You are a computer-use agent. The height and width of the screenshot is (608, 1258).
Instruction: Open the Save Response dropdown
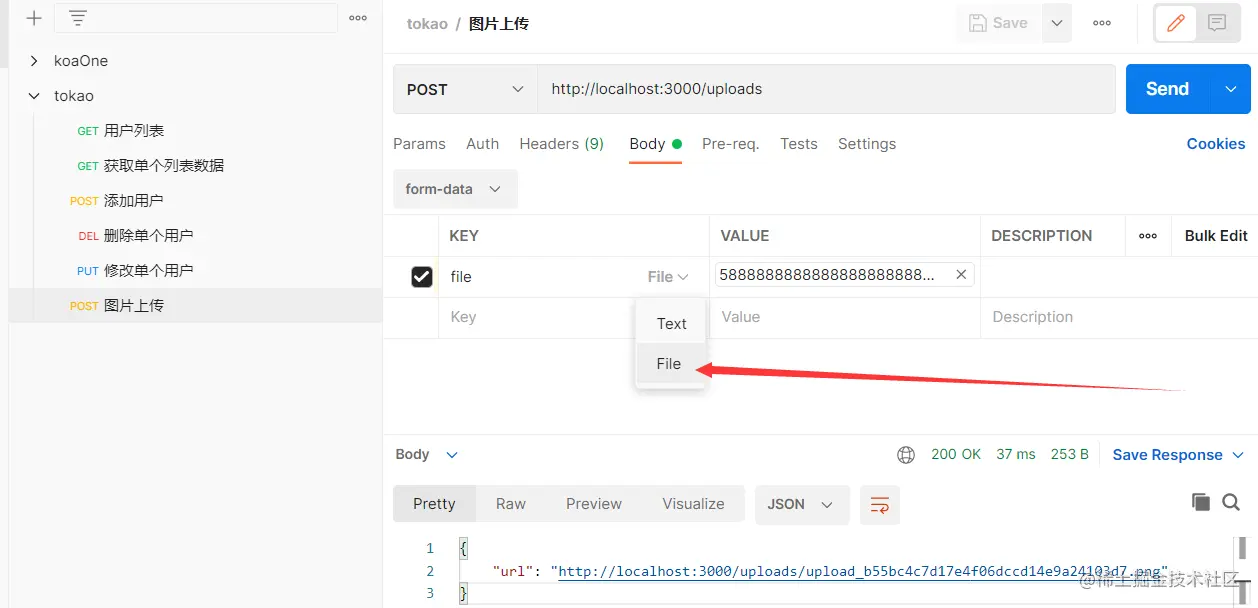(1178, 455)
